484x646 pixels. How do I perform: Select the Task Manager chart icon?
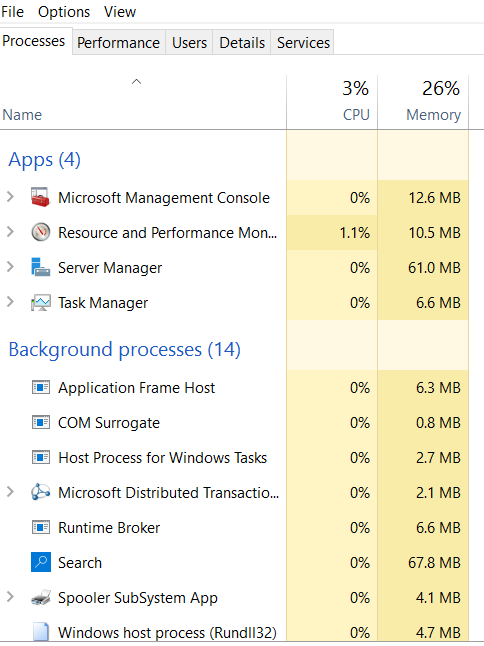[40, 302]
